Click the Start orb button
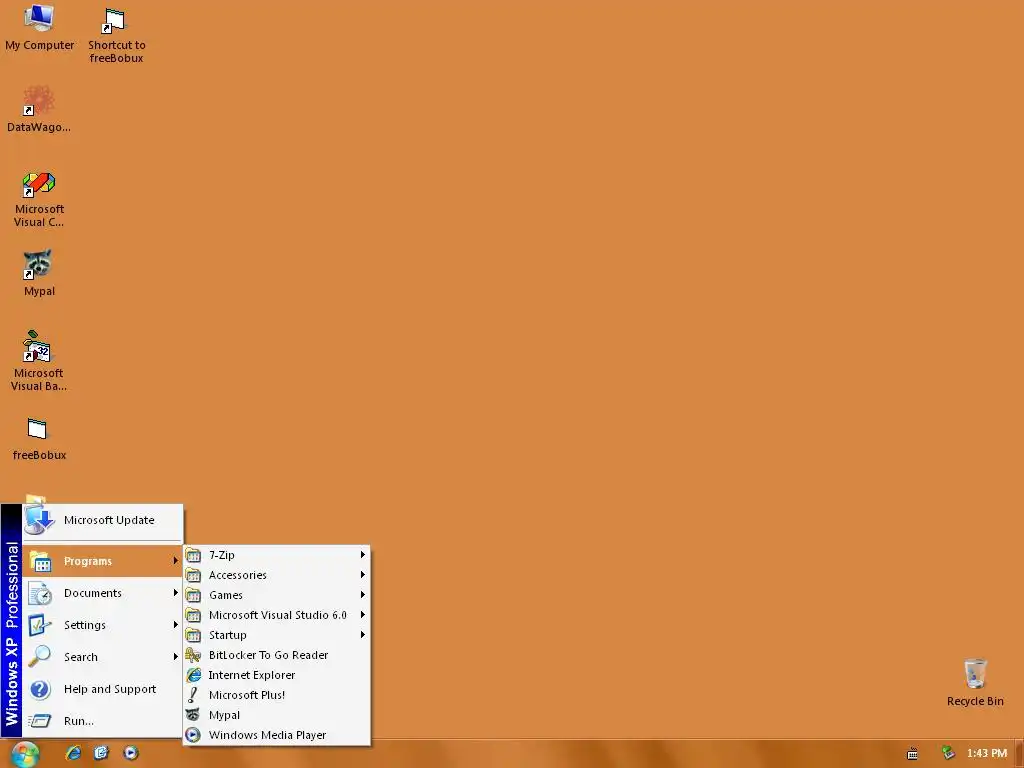Screen dimensions: 1024x768 [x=25, y=754]
